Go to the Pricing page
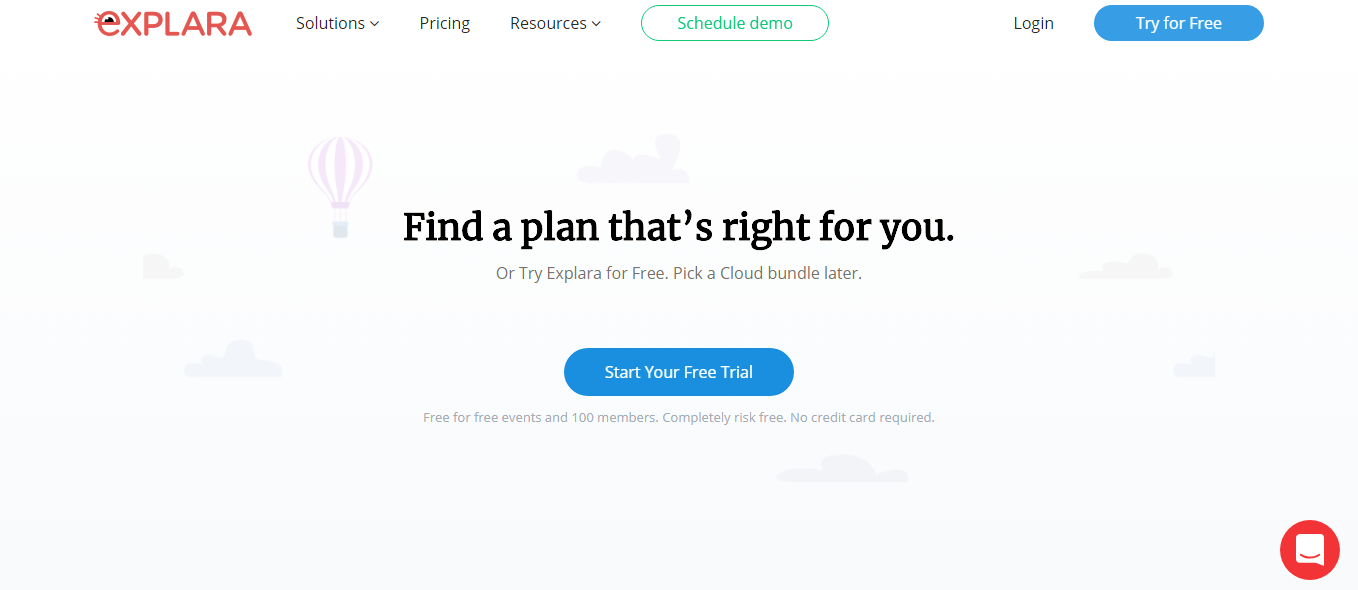 pyautogui.click(x=445, y=23)
